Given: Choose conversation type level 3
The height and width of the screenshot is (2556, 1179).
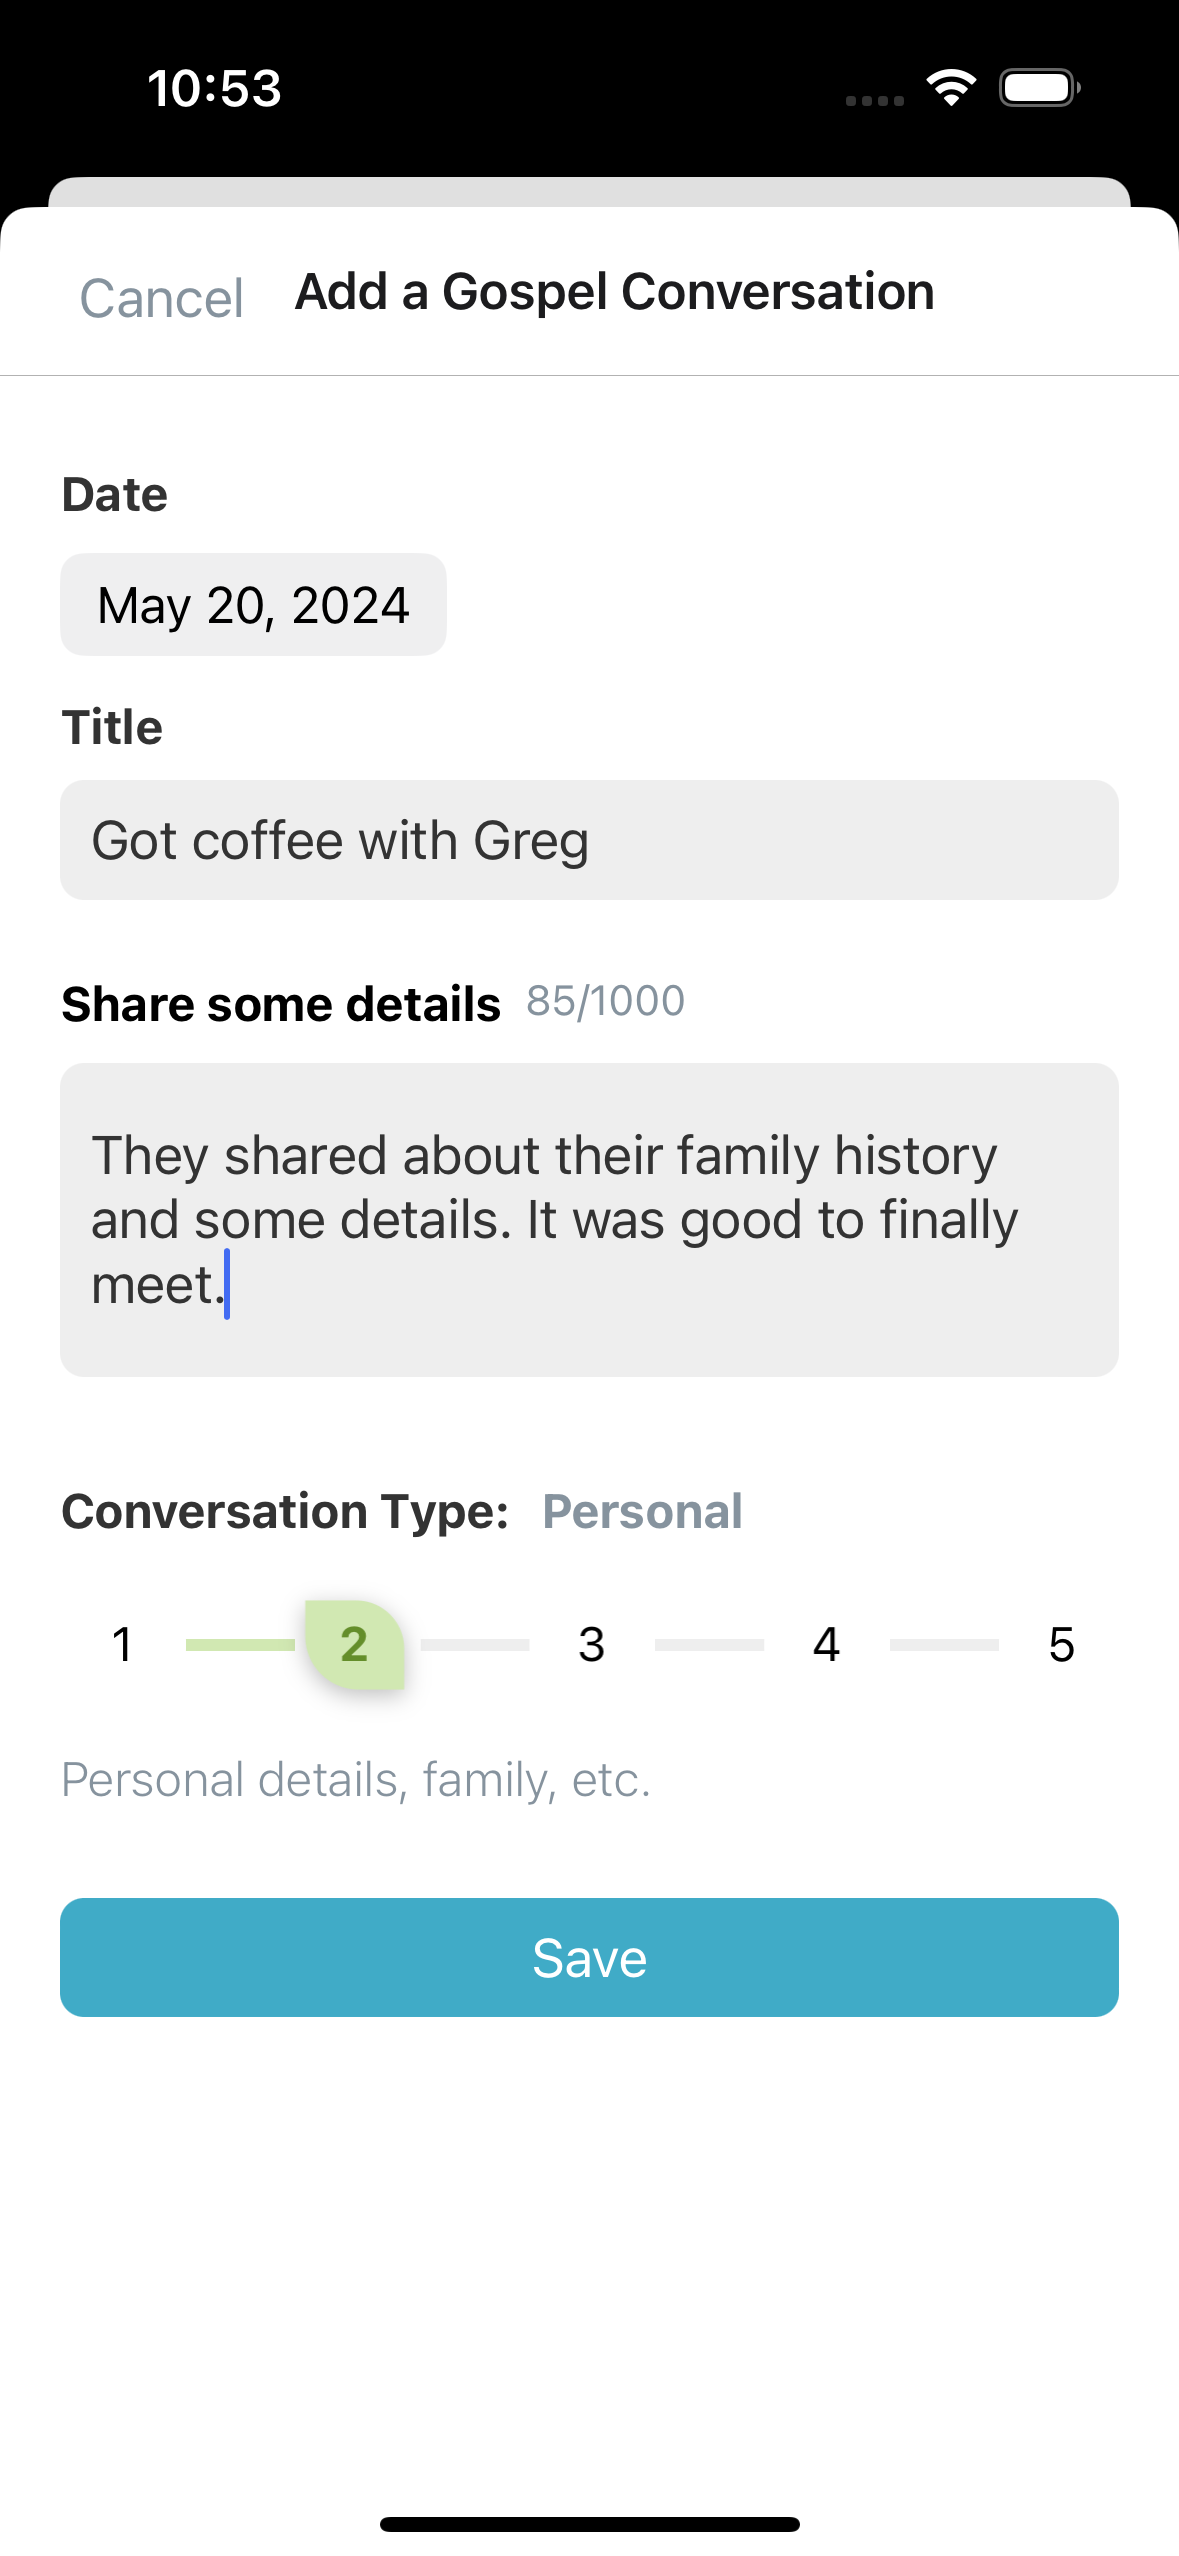Looking at the screenshot, I should click(591, 1645).
